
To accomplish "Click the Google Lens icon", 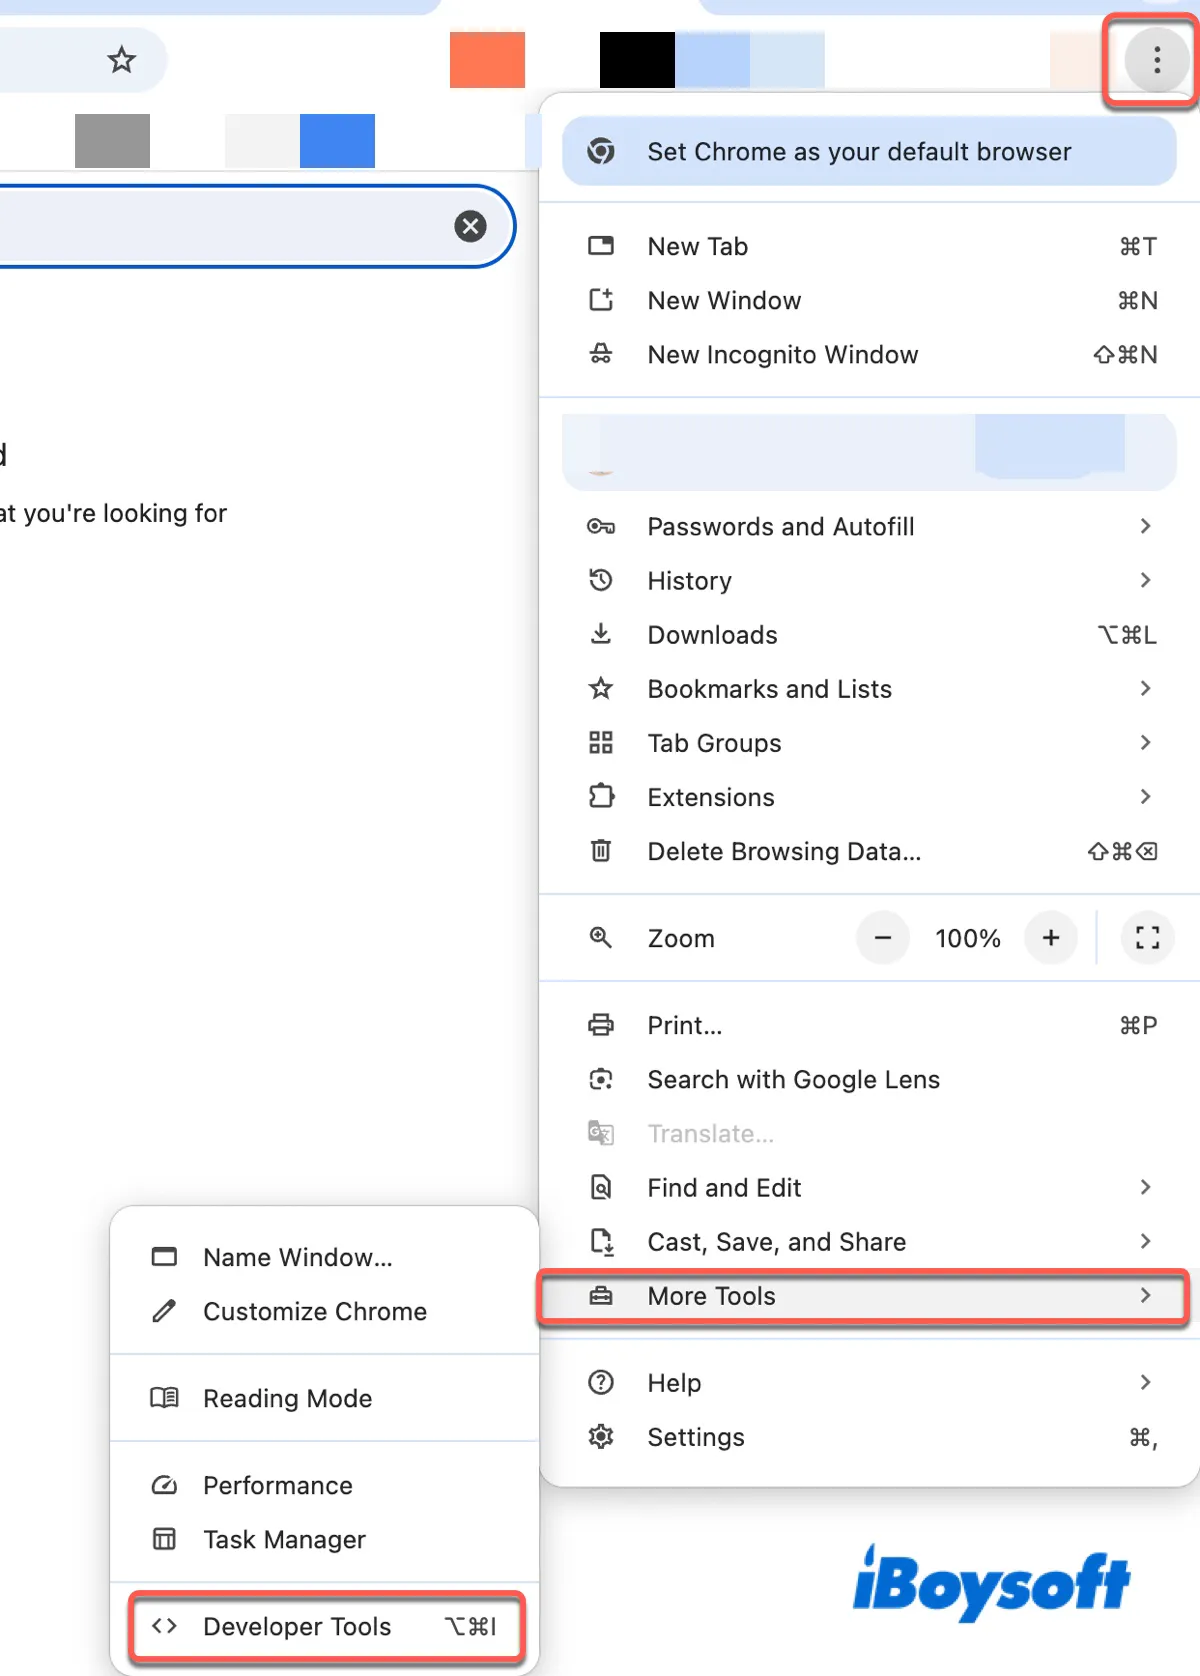I will pos(601,1079).
